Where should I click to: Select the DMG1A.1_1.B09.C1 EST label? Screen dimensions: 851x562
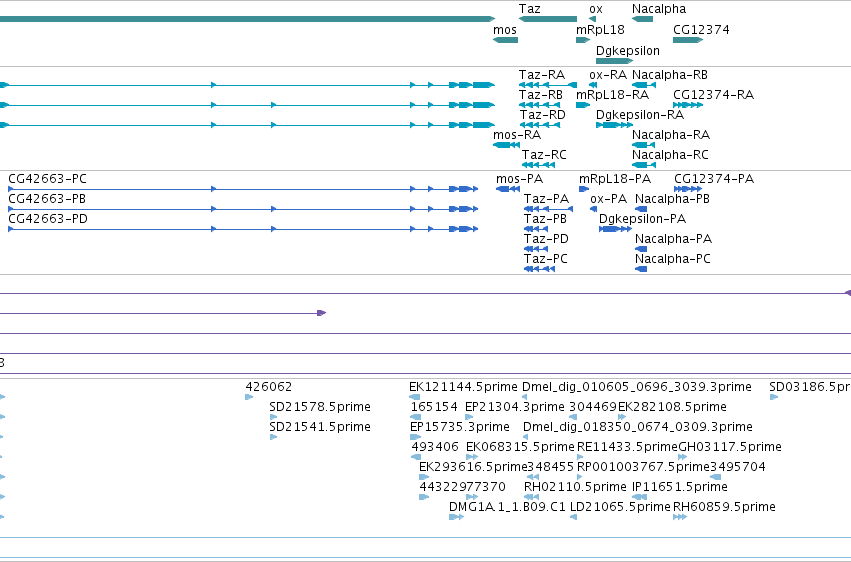507,507
